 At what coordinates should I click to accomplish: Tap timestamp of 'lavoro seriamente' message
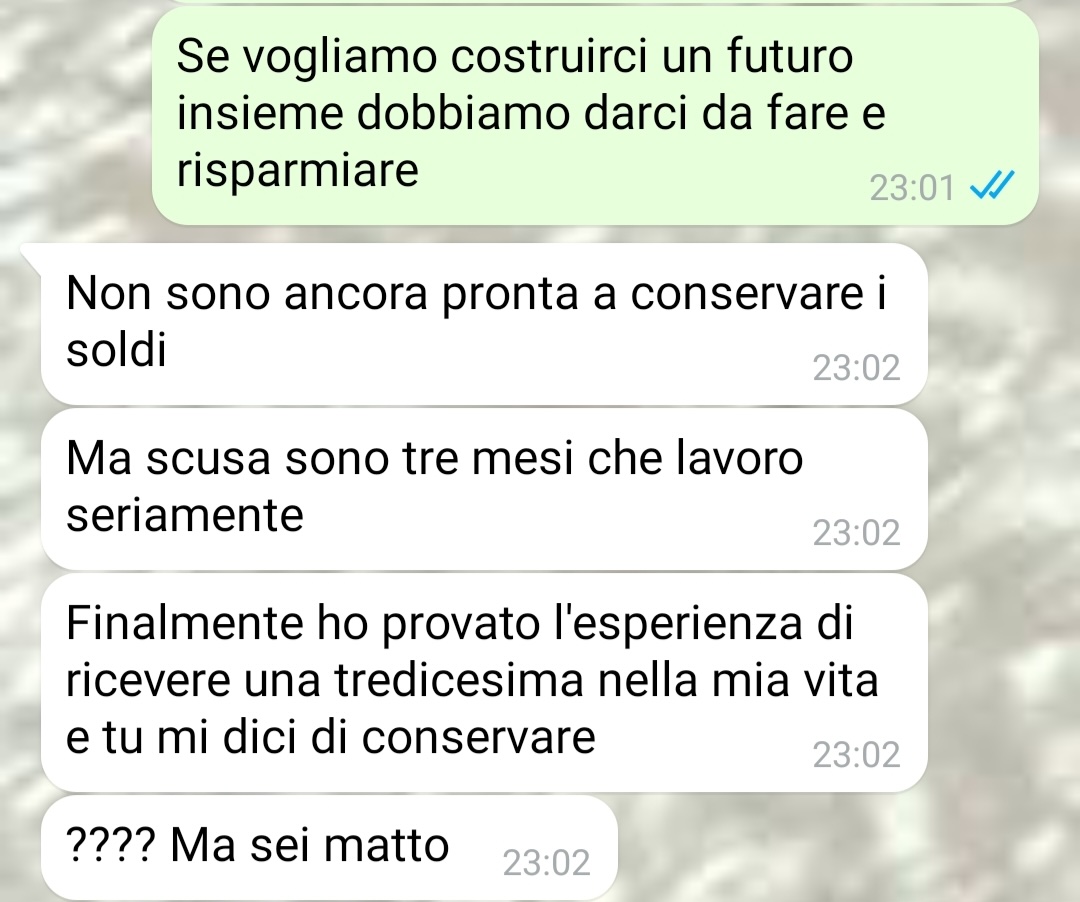[x=856, y=533]
